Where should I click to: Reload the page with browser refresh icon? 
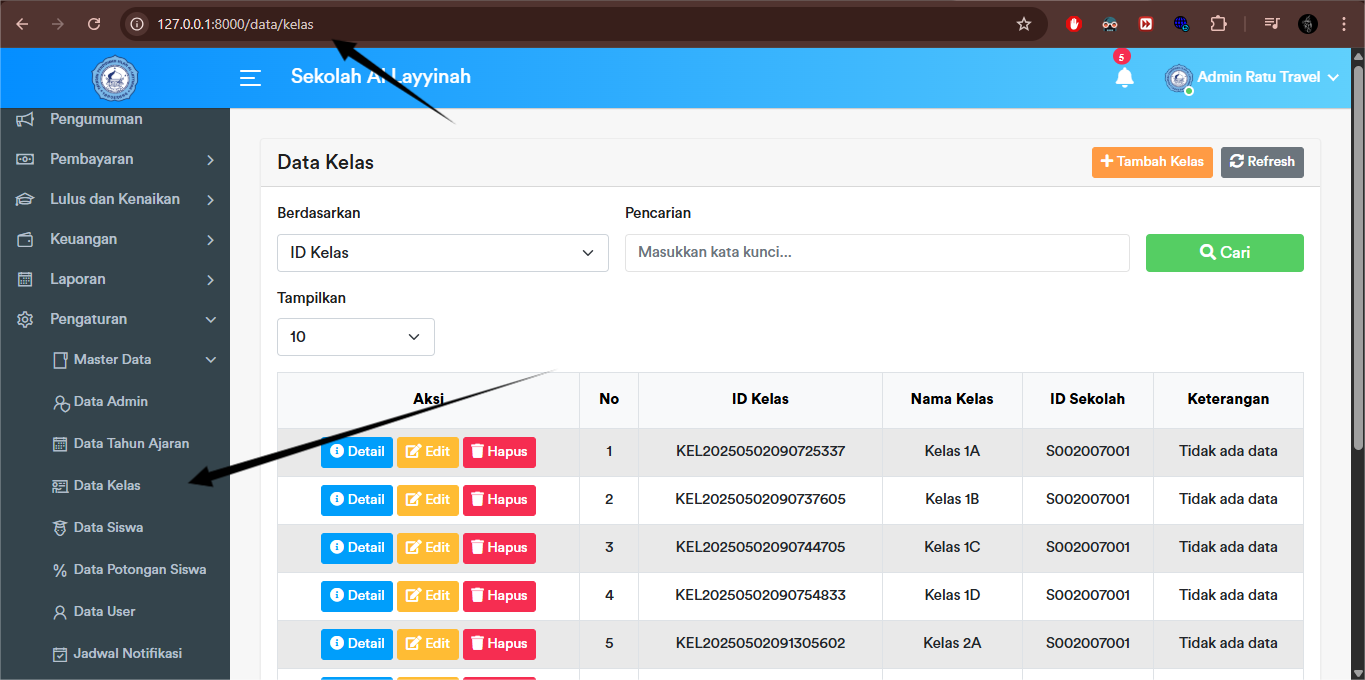[94, 24]
